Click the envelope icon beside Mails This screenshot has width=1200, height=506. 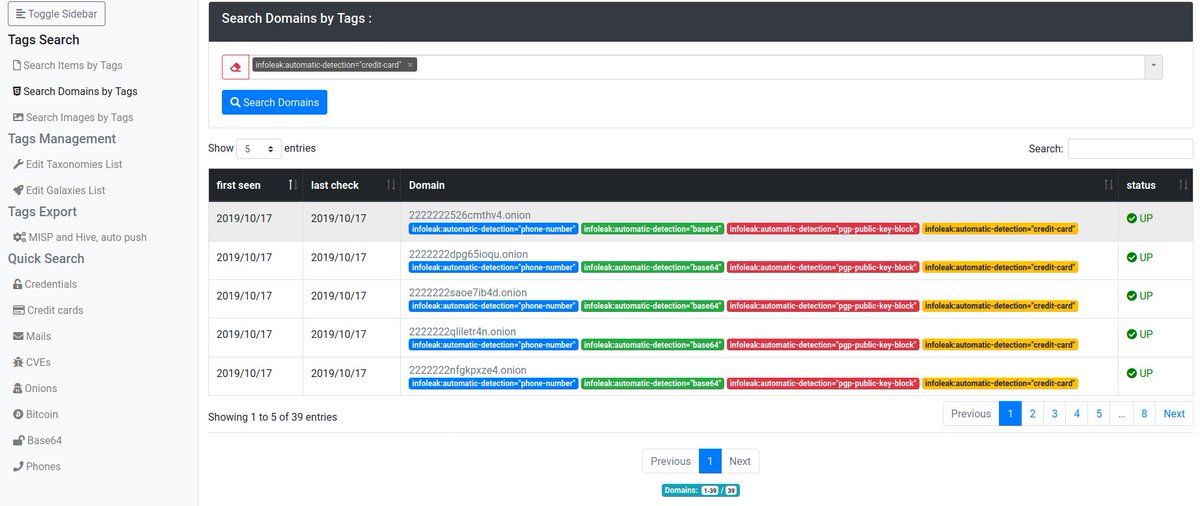[x=18, y=336]
